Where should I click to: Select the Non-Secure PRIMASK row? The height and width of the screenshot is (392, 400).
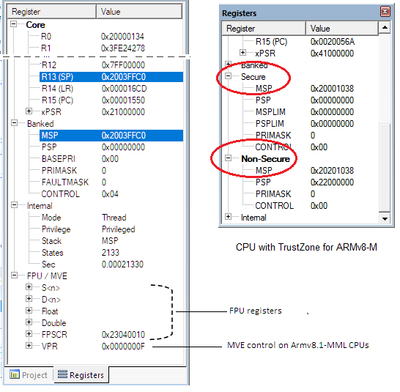coord(316,194)
